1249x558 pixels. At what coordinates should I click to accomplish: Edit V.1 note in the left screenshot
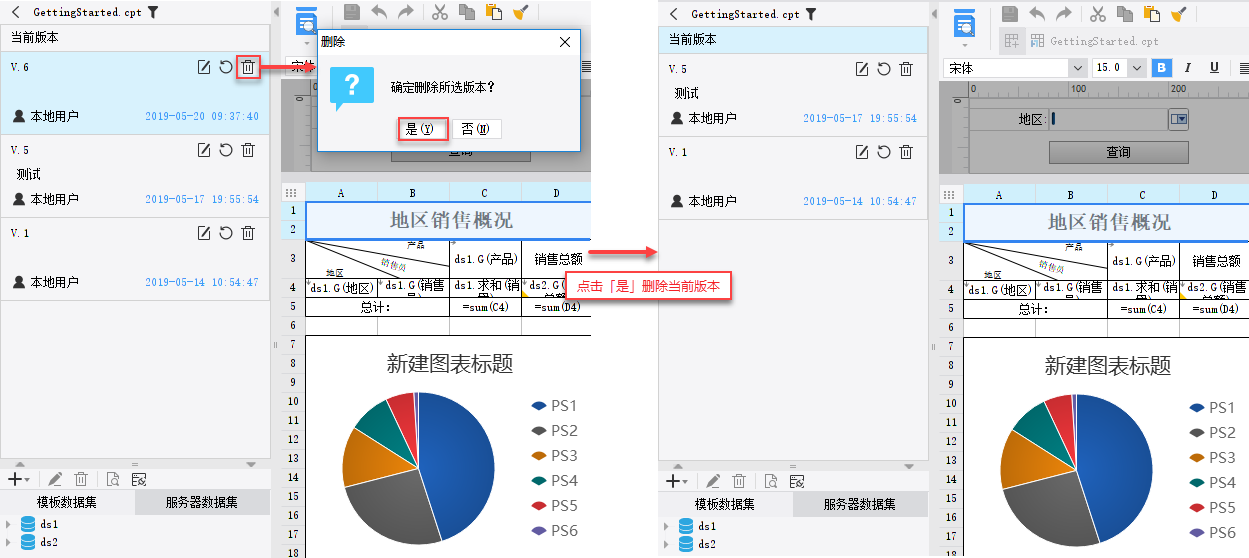pyautogui.click(x=204, y=233)
